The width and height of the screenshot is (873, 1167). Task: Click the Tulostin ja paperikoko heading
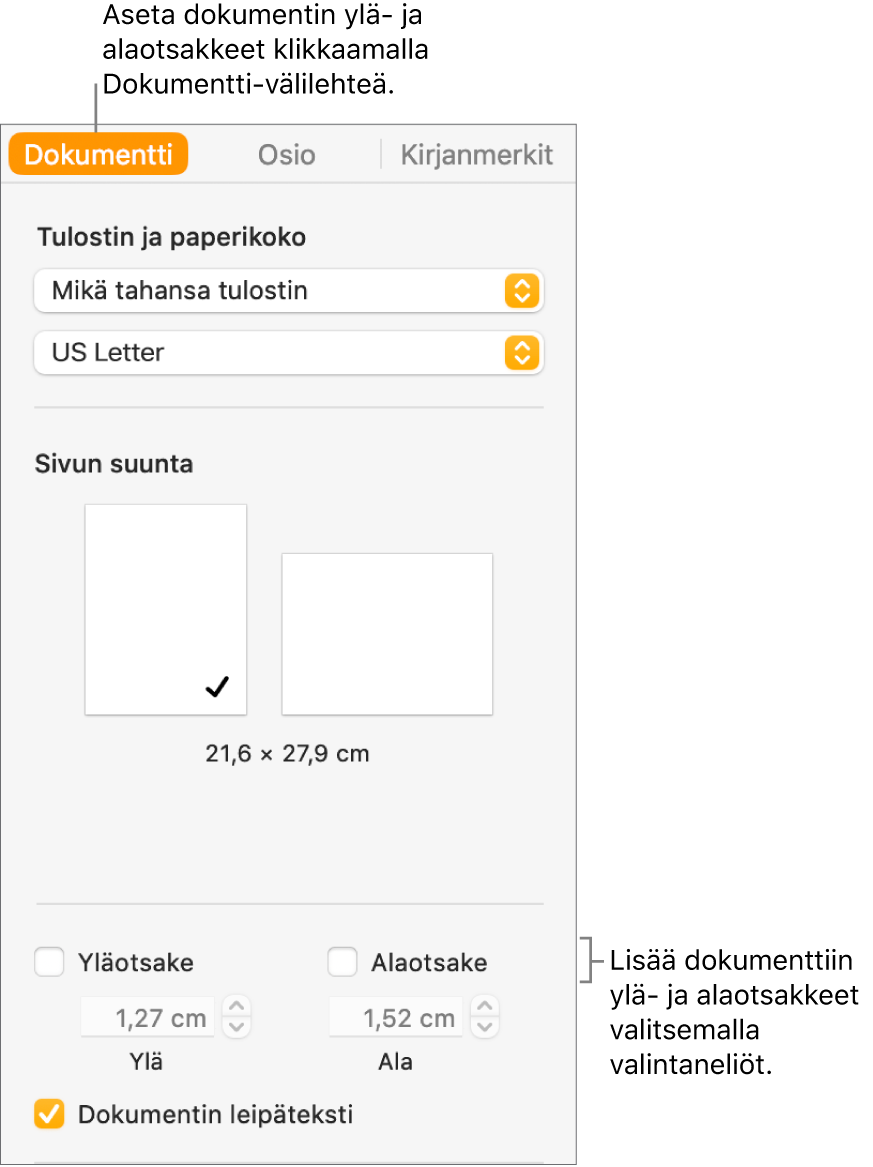(172, 237)
